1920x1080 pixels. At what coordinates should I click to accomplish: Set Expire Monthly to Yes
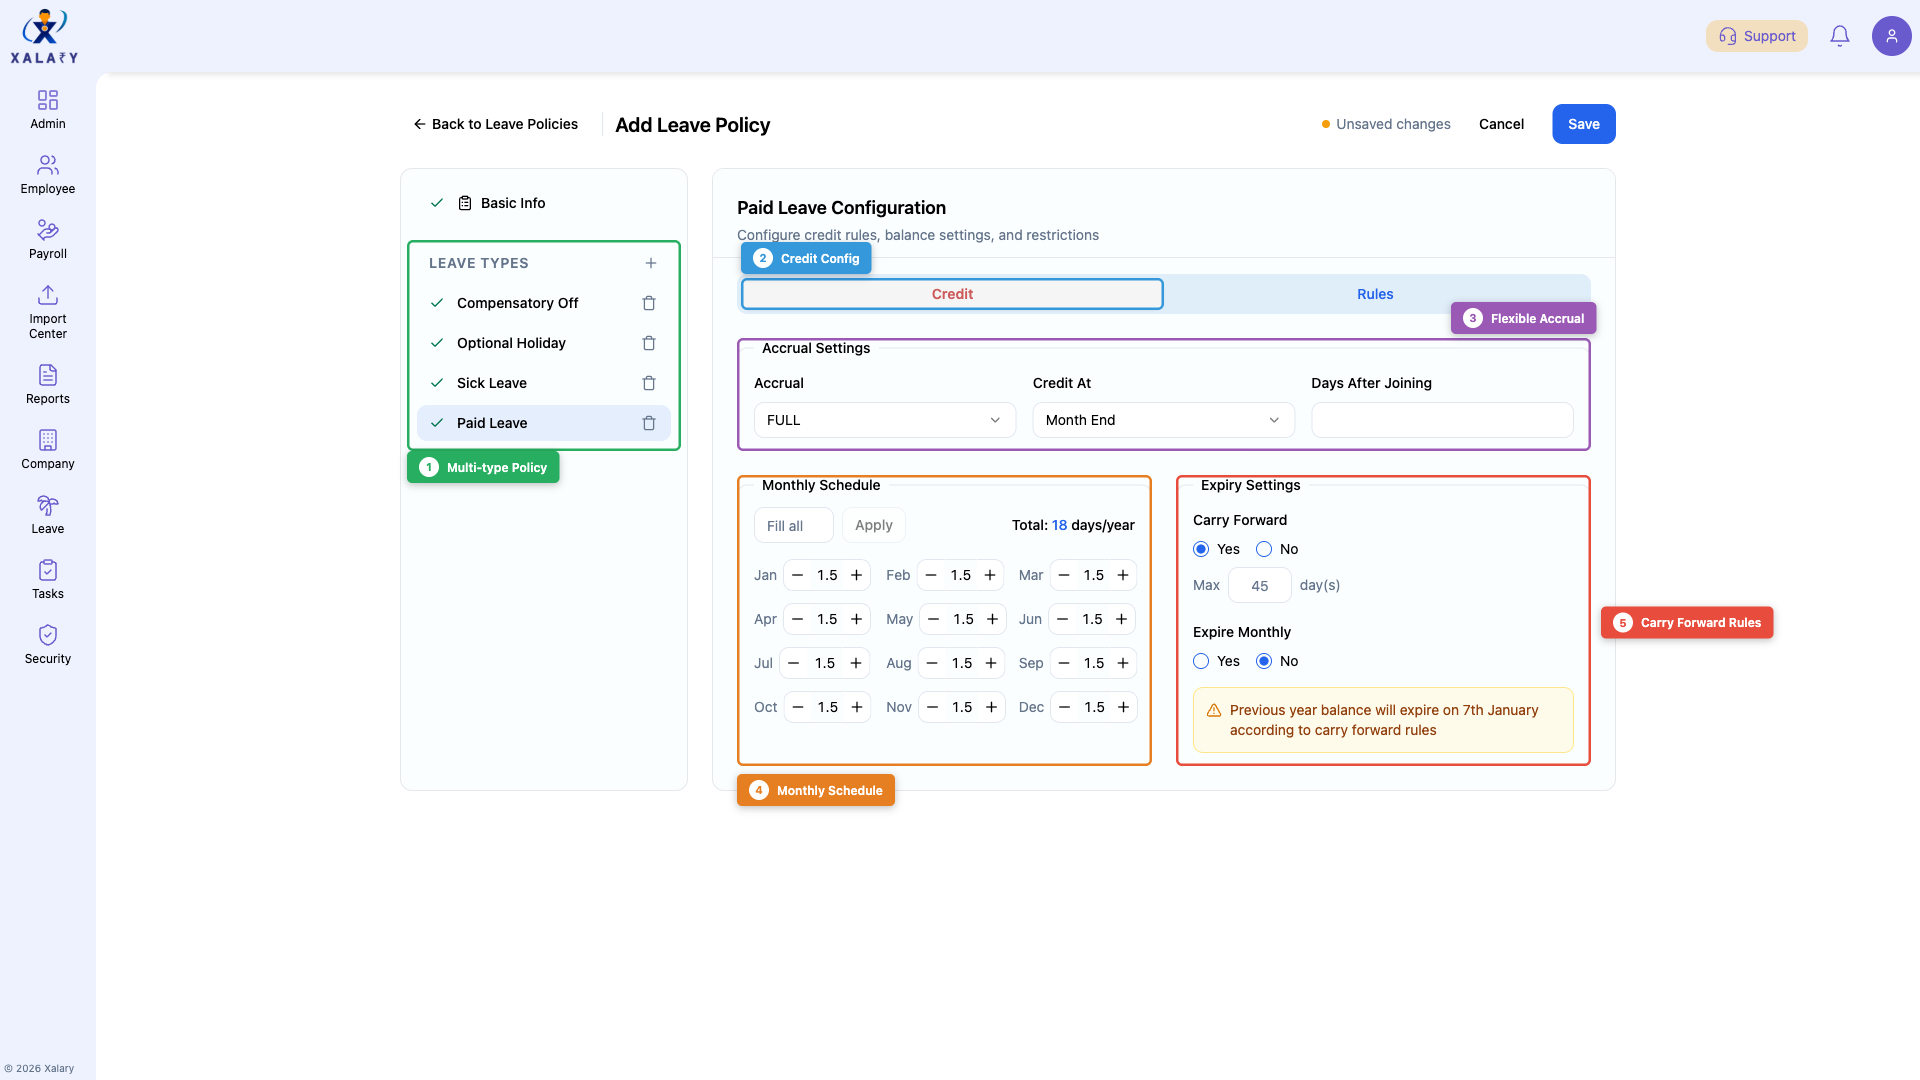point(1201,661)
